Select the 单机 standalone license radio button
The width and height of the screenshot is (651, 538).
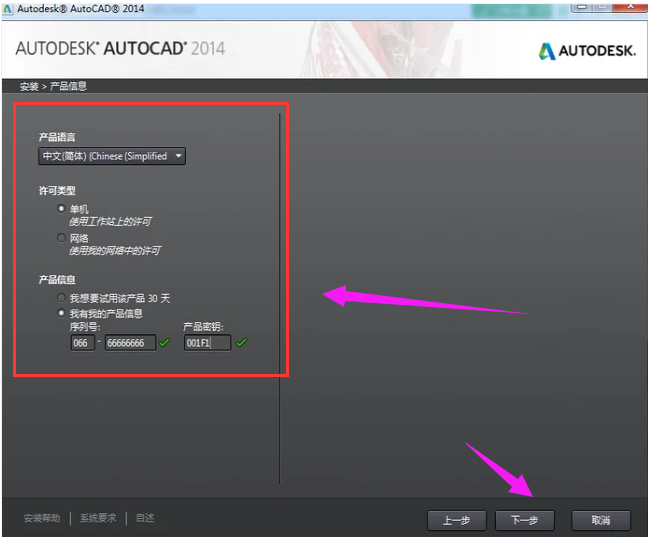coord(62,208)
